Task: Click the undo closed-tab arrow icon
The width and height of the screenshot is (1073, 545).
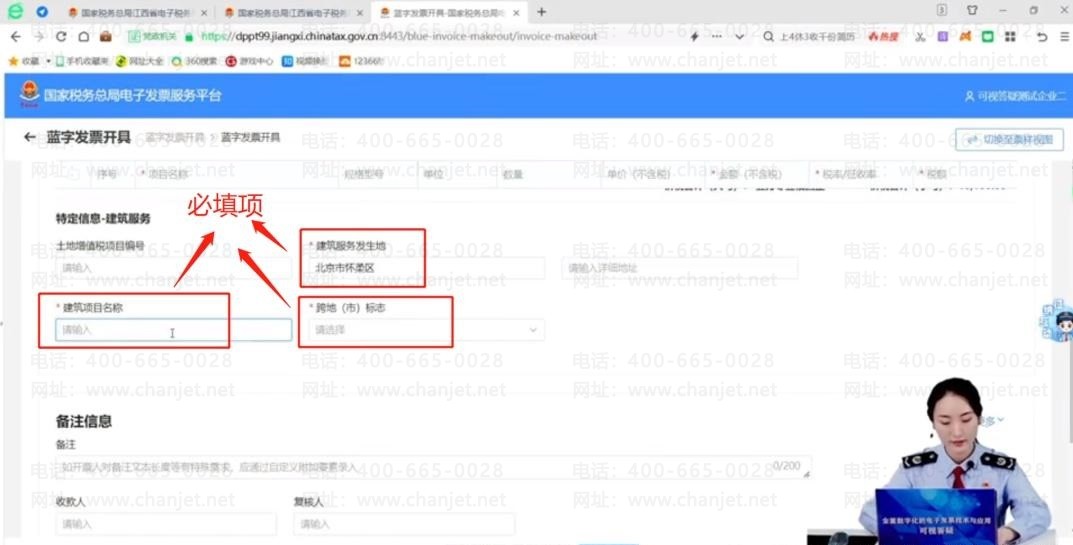Action: [1042, 36]
